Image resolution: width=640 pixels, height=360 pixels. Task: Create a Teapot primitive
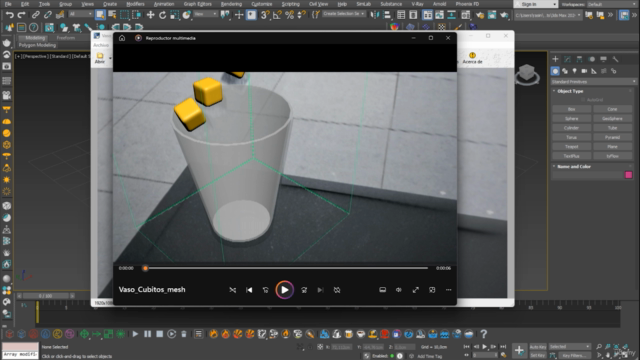click(571, 147)
